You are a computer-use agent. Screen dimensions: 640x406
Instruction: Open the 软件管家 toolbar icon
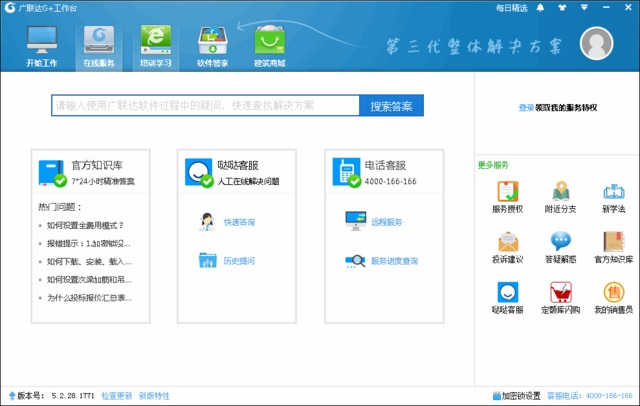212,45
